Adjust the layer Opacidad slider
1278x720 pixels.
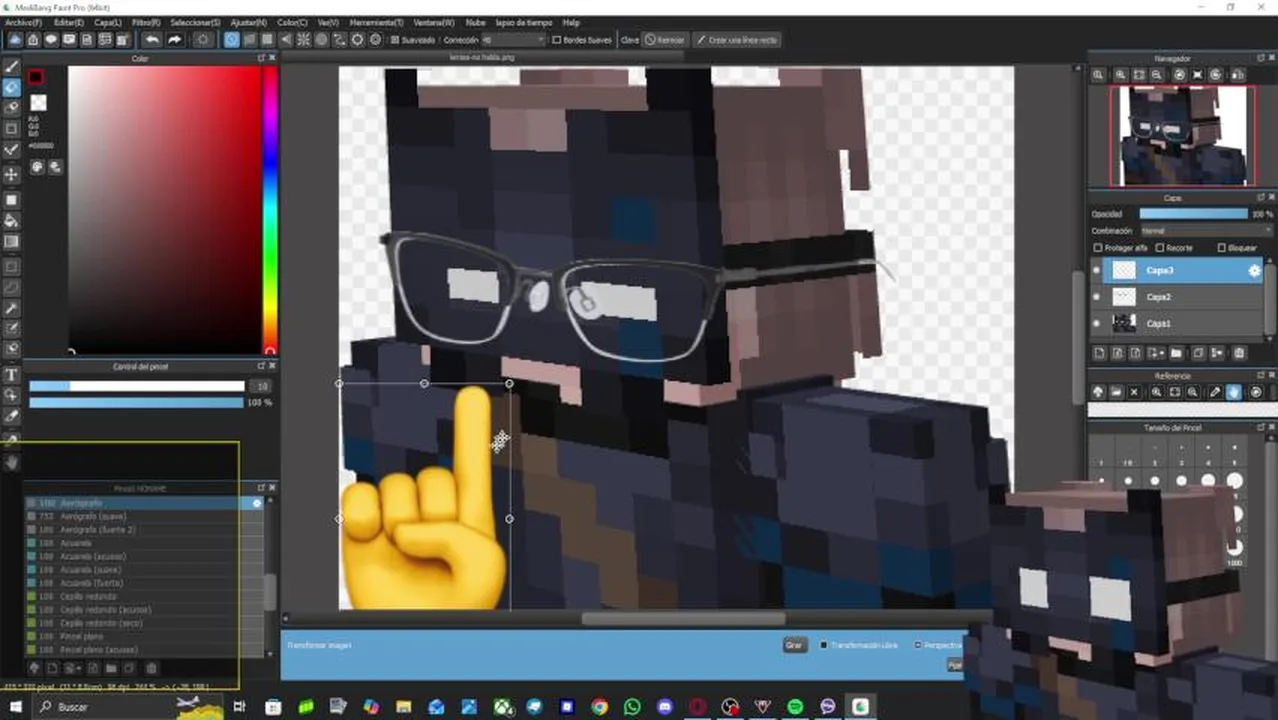(x=1194, y=214)
